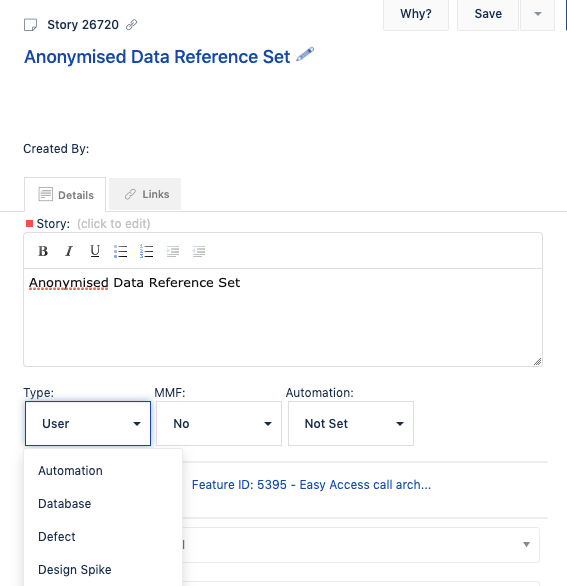Click the Save button
The image size is (567, 586).
(488, 14)
